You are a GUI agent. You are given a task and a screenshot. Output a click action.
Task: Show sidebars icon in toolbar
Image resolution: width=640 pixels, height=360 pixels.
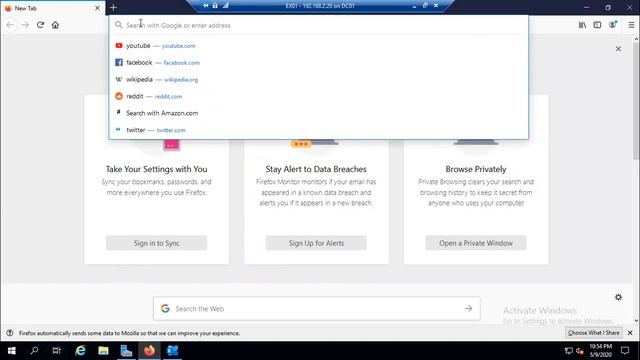pyautogui.click(x=597, y=25)
